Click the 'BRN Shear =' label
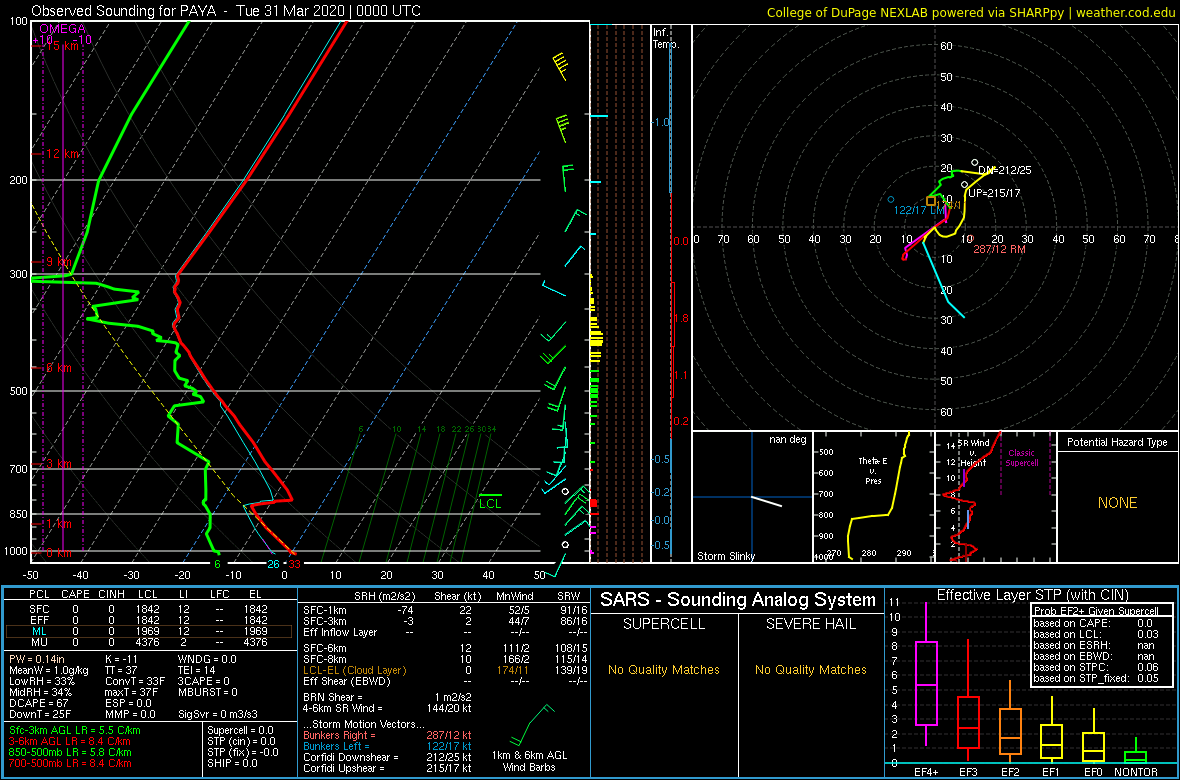 click(333, 696)
